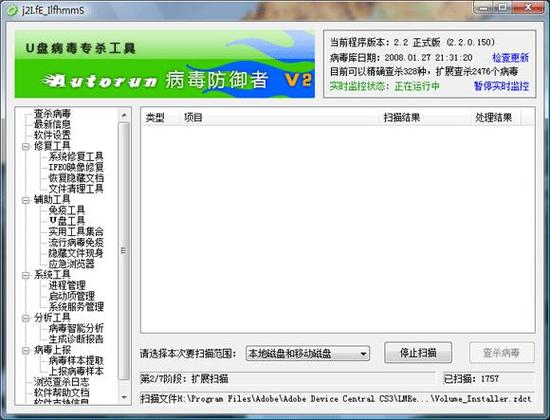Open the U盘工具 entry
This screenshot has height=420, width=550.
[67, 221]
